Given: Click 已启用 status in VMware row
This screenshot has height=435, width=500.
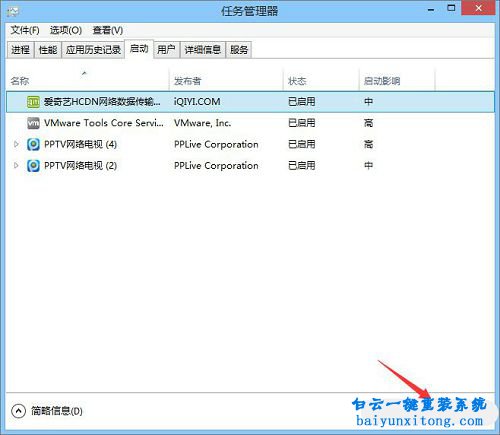Looking at the screenshot, I should point(302,123).
